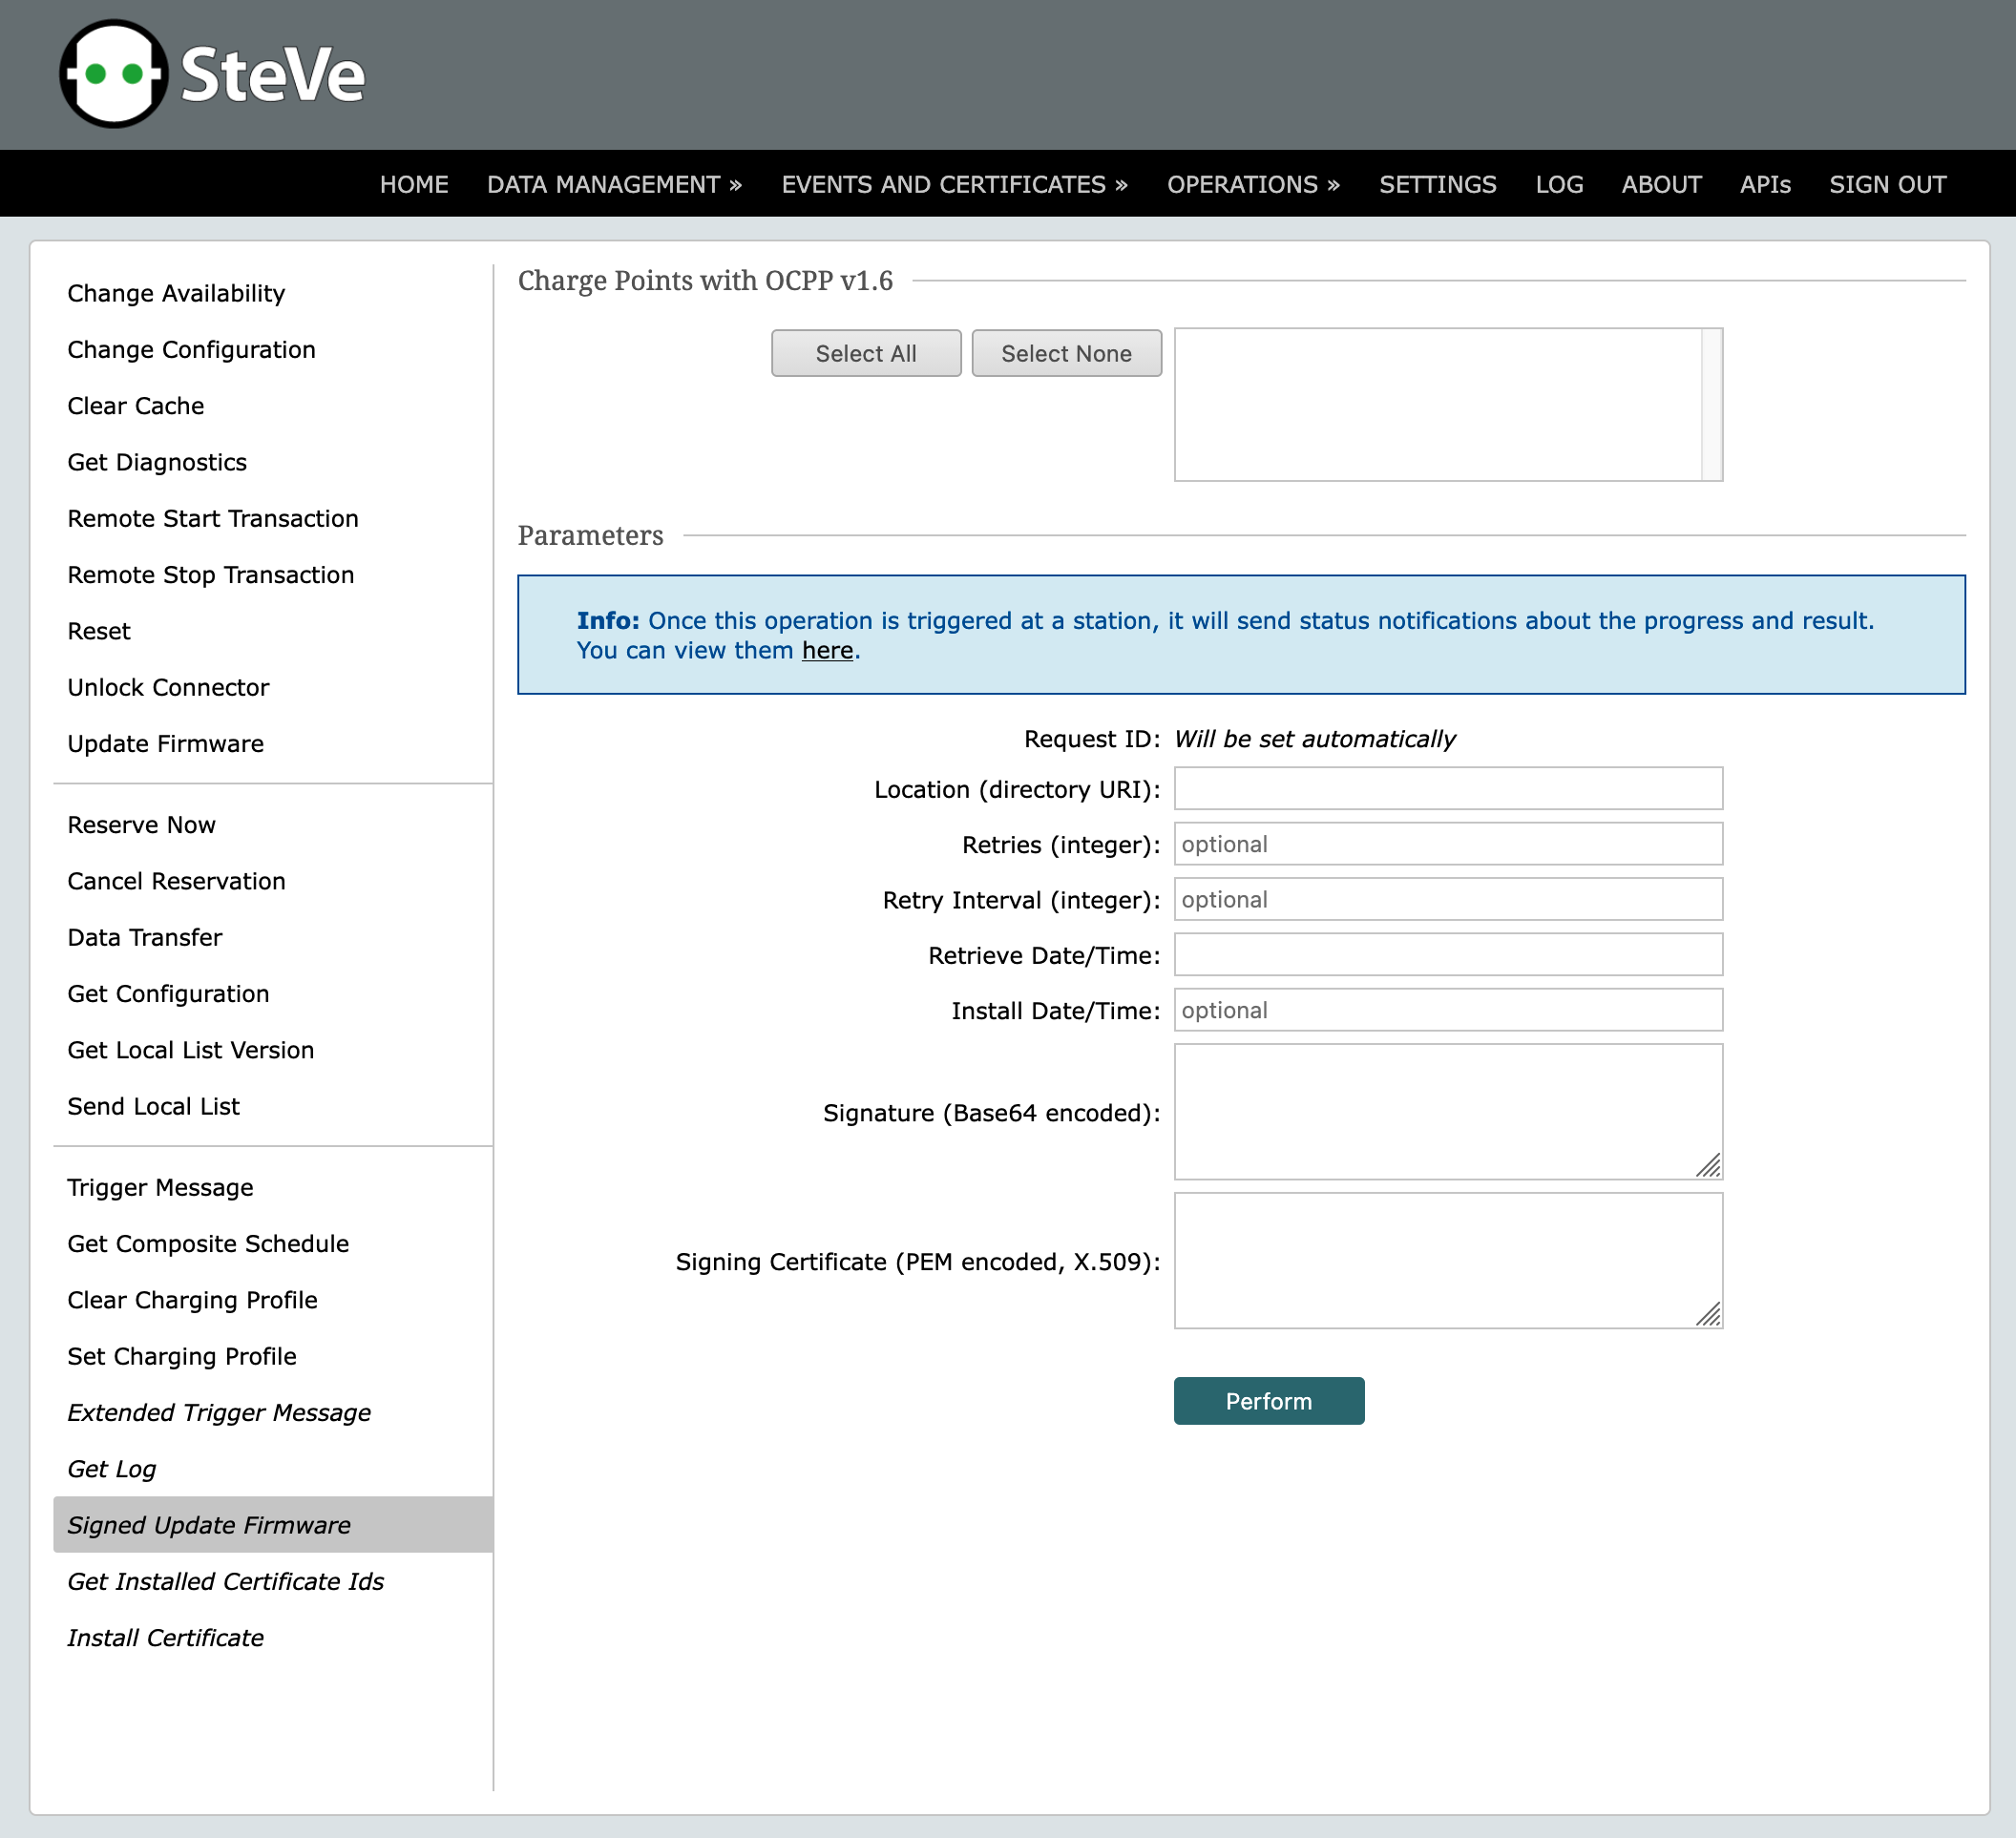Click the charge points list scrollbar
2016x1838 pixels.
[1711, 405]
